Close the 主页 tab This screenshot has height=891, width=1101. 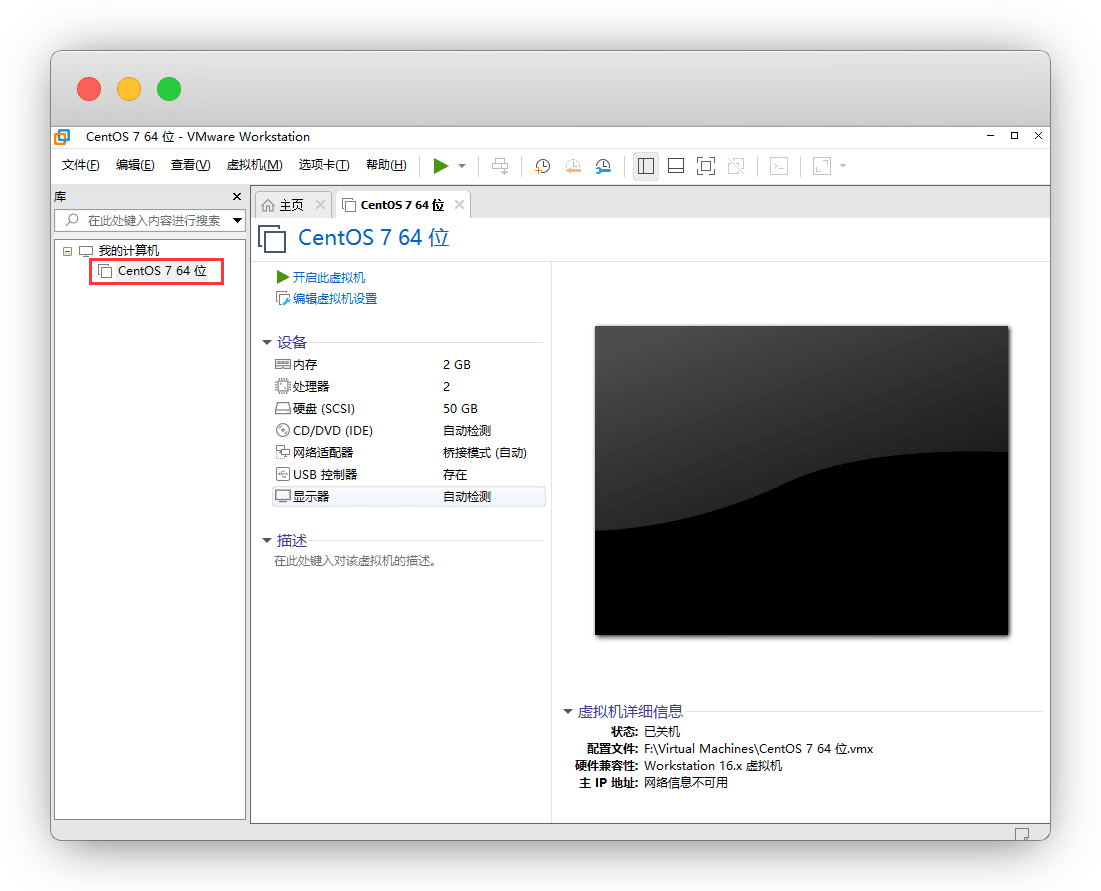[320, 204]
